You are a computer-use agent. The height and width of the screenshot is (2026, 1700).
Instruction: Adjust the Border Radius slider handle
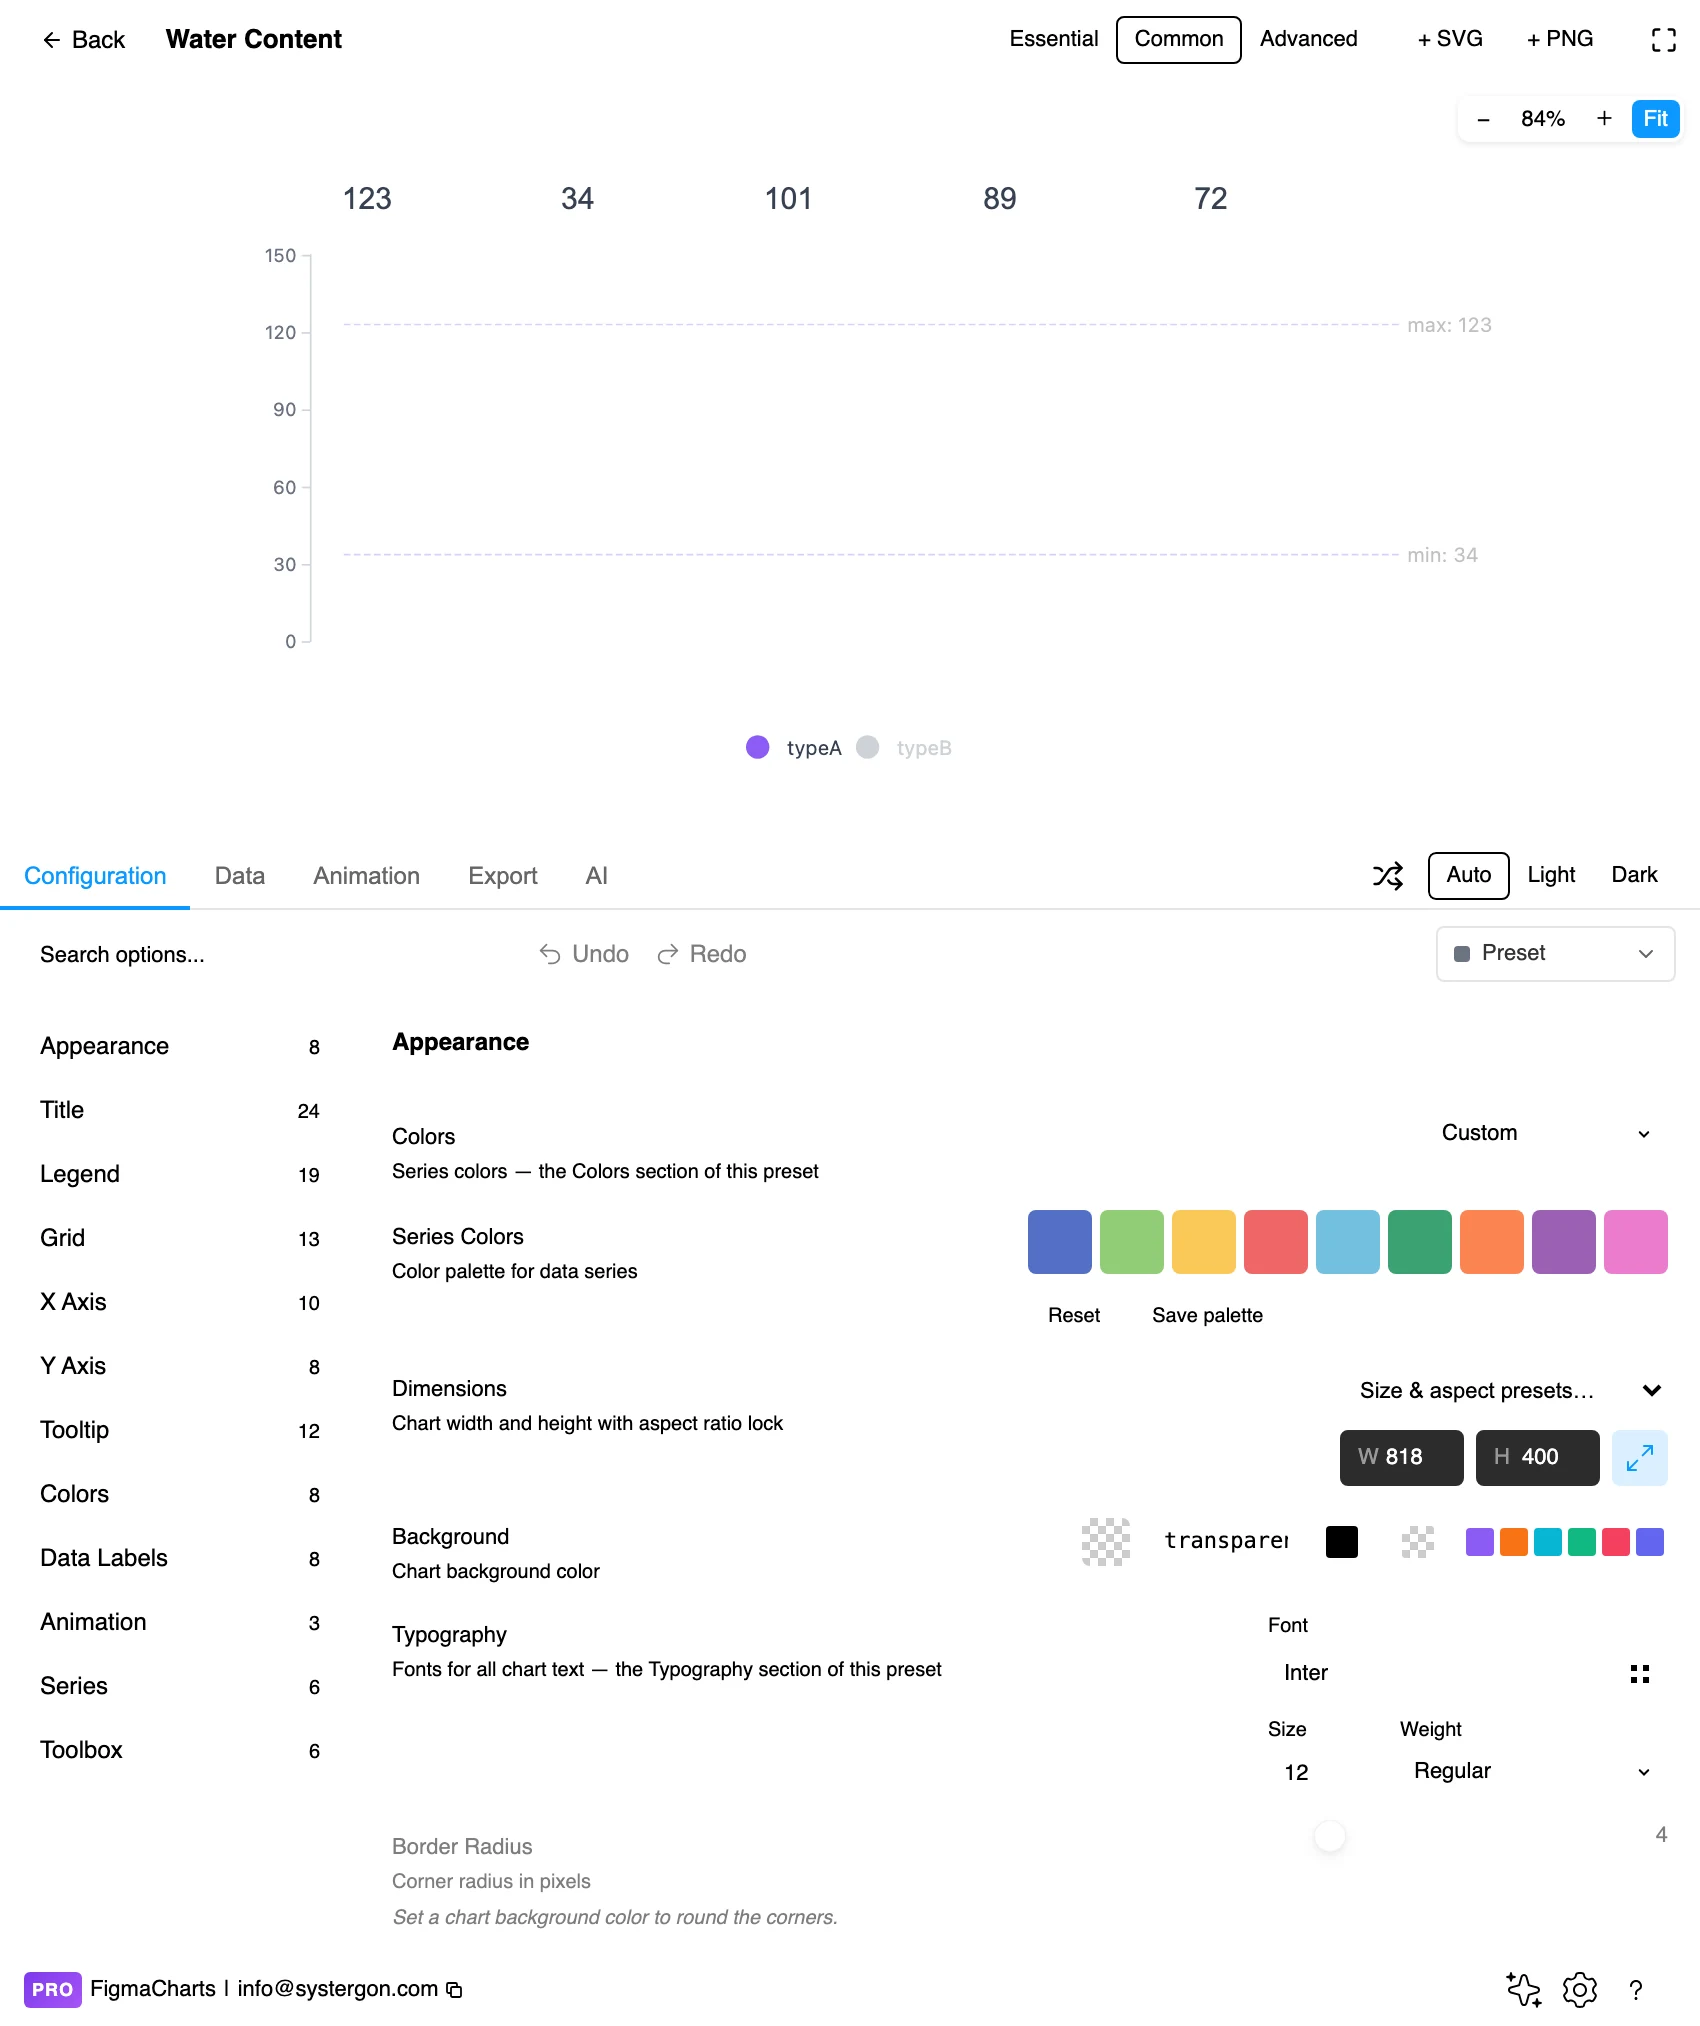pos(1330,1835)
